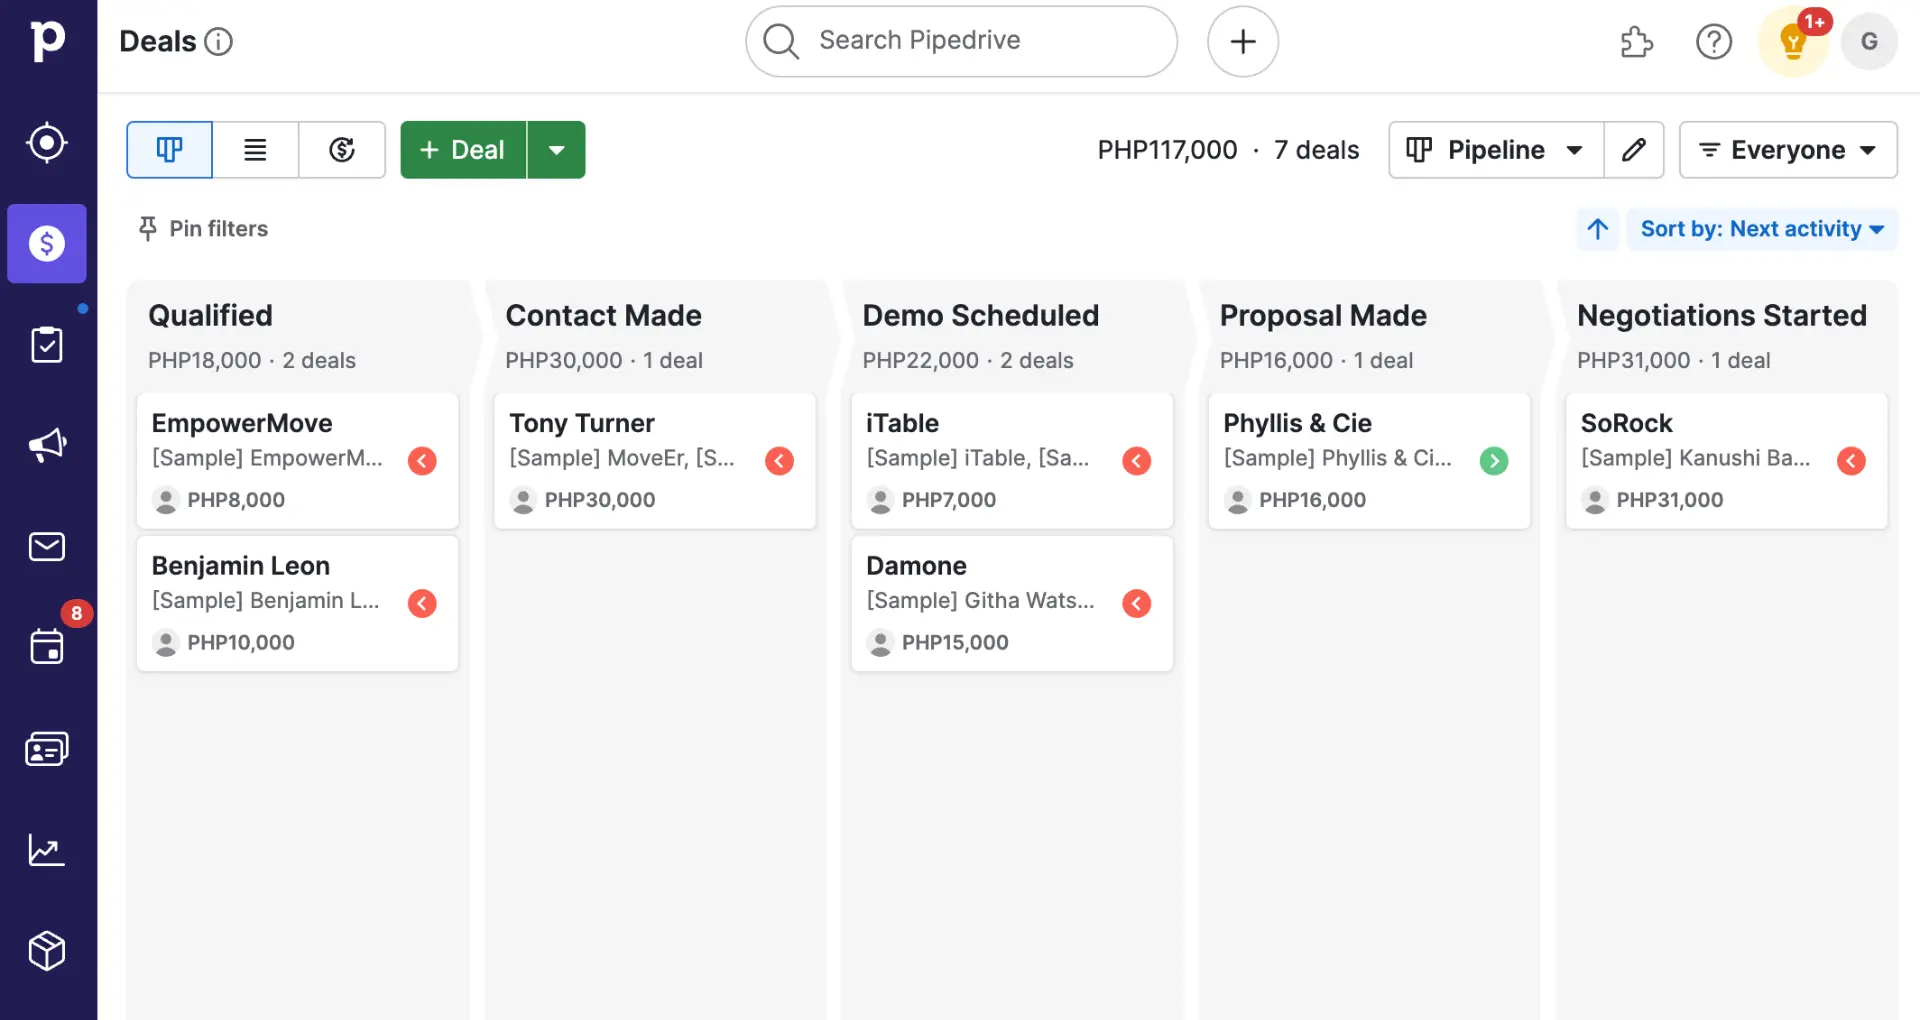Click the Proposal Made stage header
The height and width of the screenshot is (1020, 1920).
[1323, 315]
